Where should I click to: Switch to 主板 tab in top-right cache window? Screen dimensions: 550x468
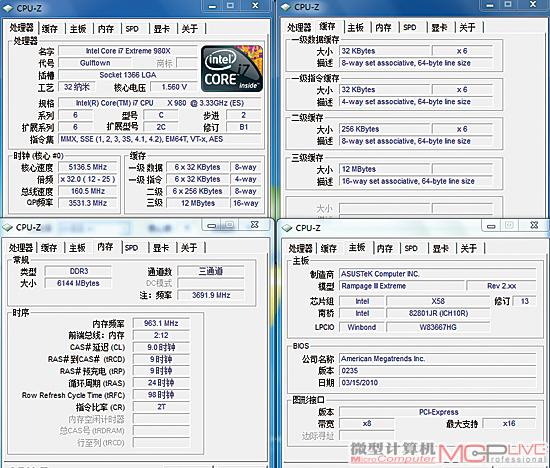356,27
